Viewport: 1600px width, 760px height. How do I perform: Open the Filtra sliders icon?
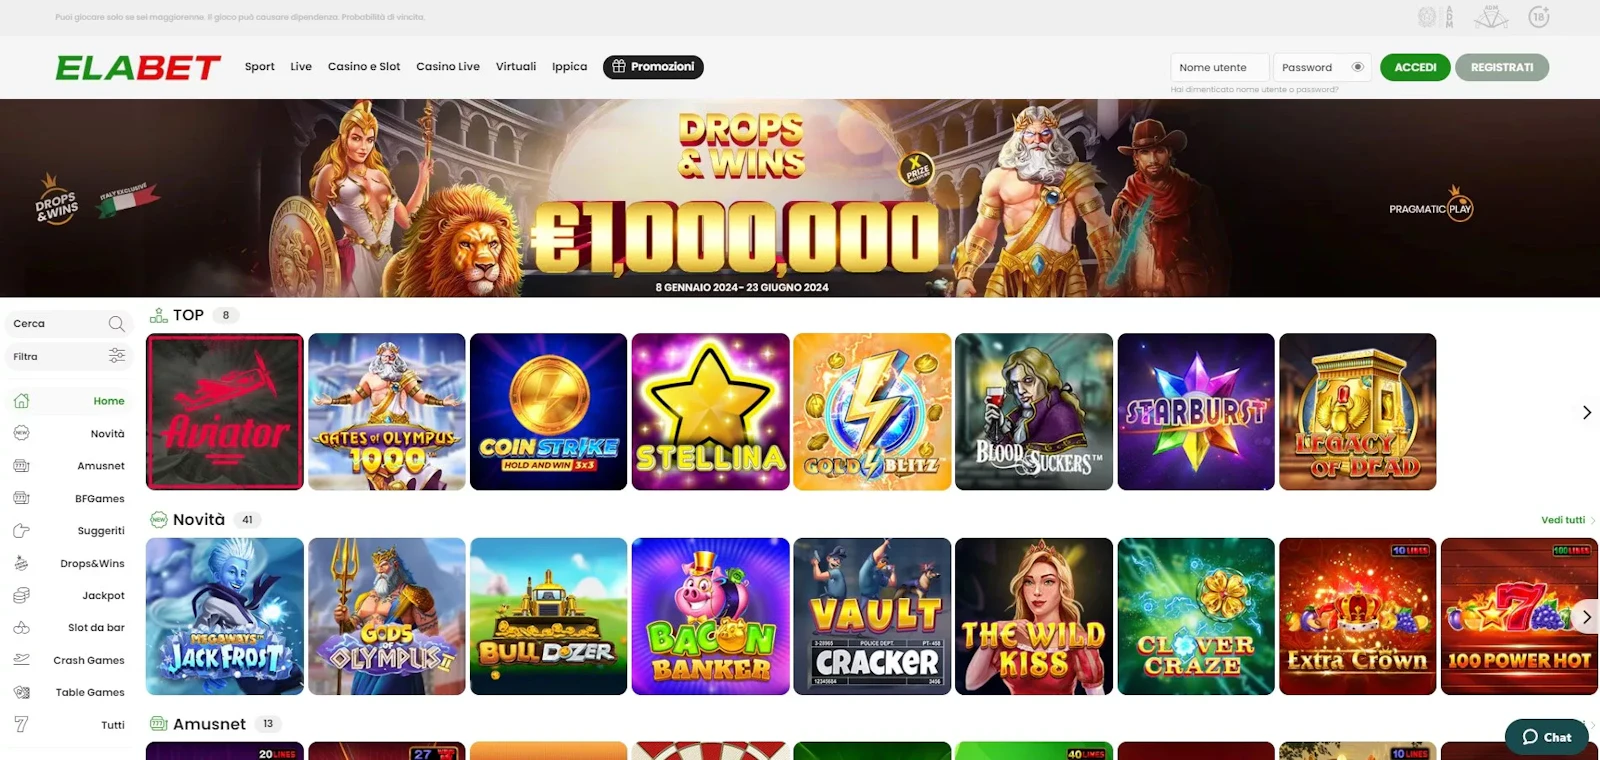point(117,356)
